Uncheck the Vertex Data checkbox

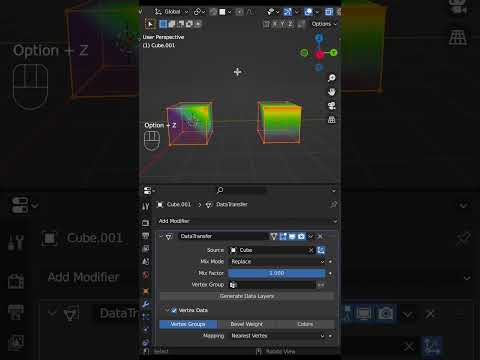pos(174,310)
